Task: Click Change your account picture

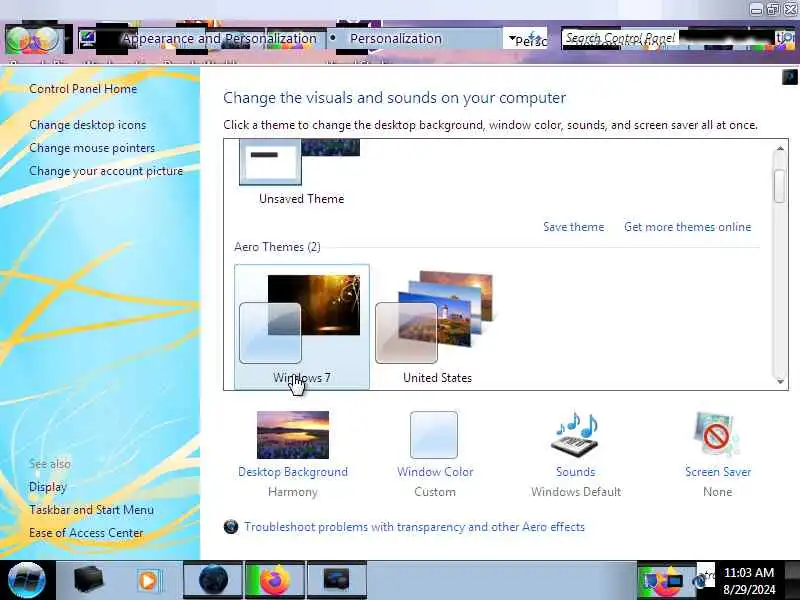Action: pyautogui.click(x=106, y=171)
